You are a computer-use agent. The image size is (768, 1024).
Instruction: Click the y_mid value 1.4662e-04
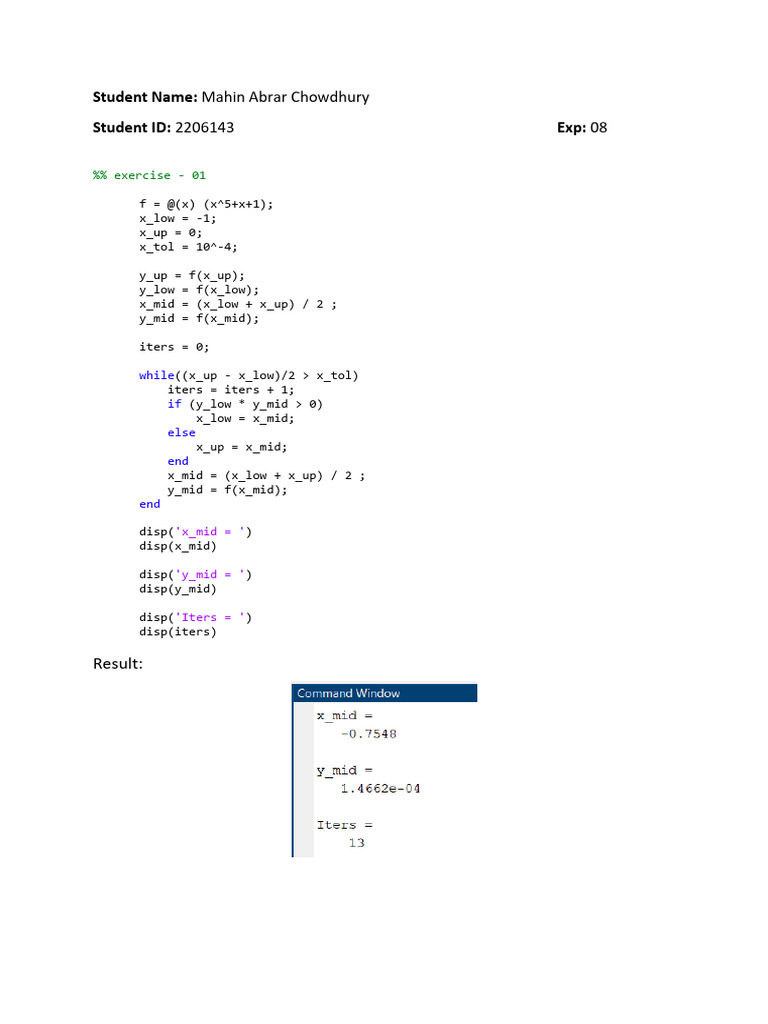point(380,789)
